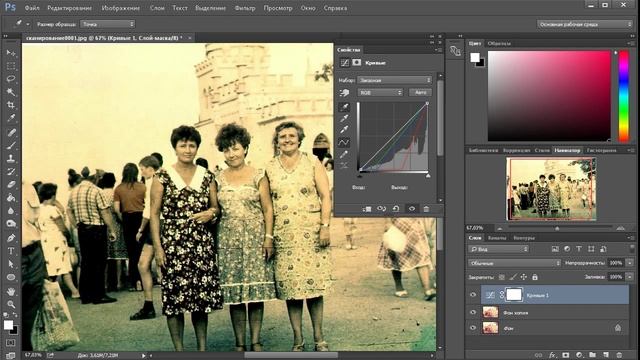Click the black point eyedropper in Curves

344,107
